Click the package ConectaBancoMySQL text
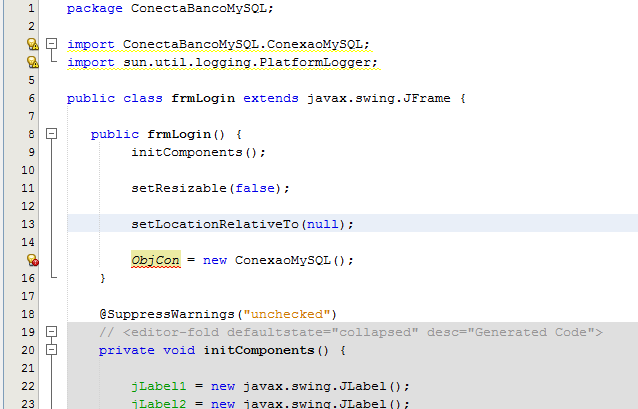 pos(170,9)
